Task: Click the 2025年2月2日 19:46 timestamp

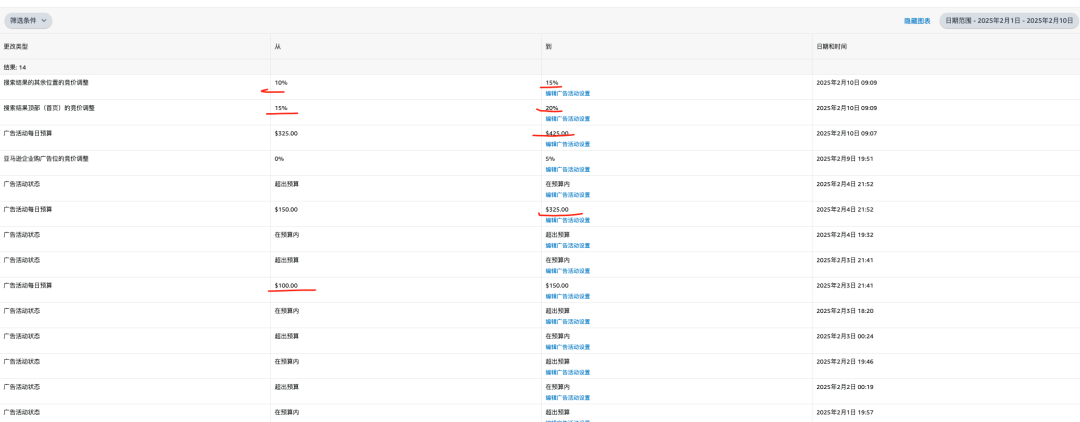Action: click(845, 361)
